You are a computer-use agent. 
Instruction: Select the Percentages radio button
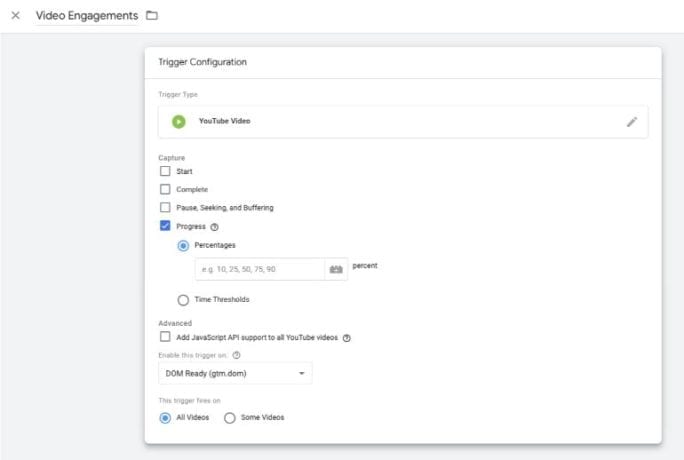coord(183,245)
